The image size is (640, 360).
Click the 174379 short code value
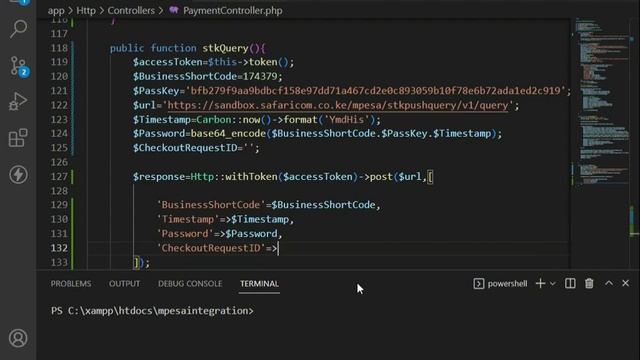(260, 76)
